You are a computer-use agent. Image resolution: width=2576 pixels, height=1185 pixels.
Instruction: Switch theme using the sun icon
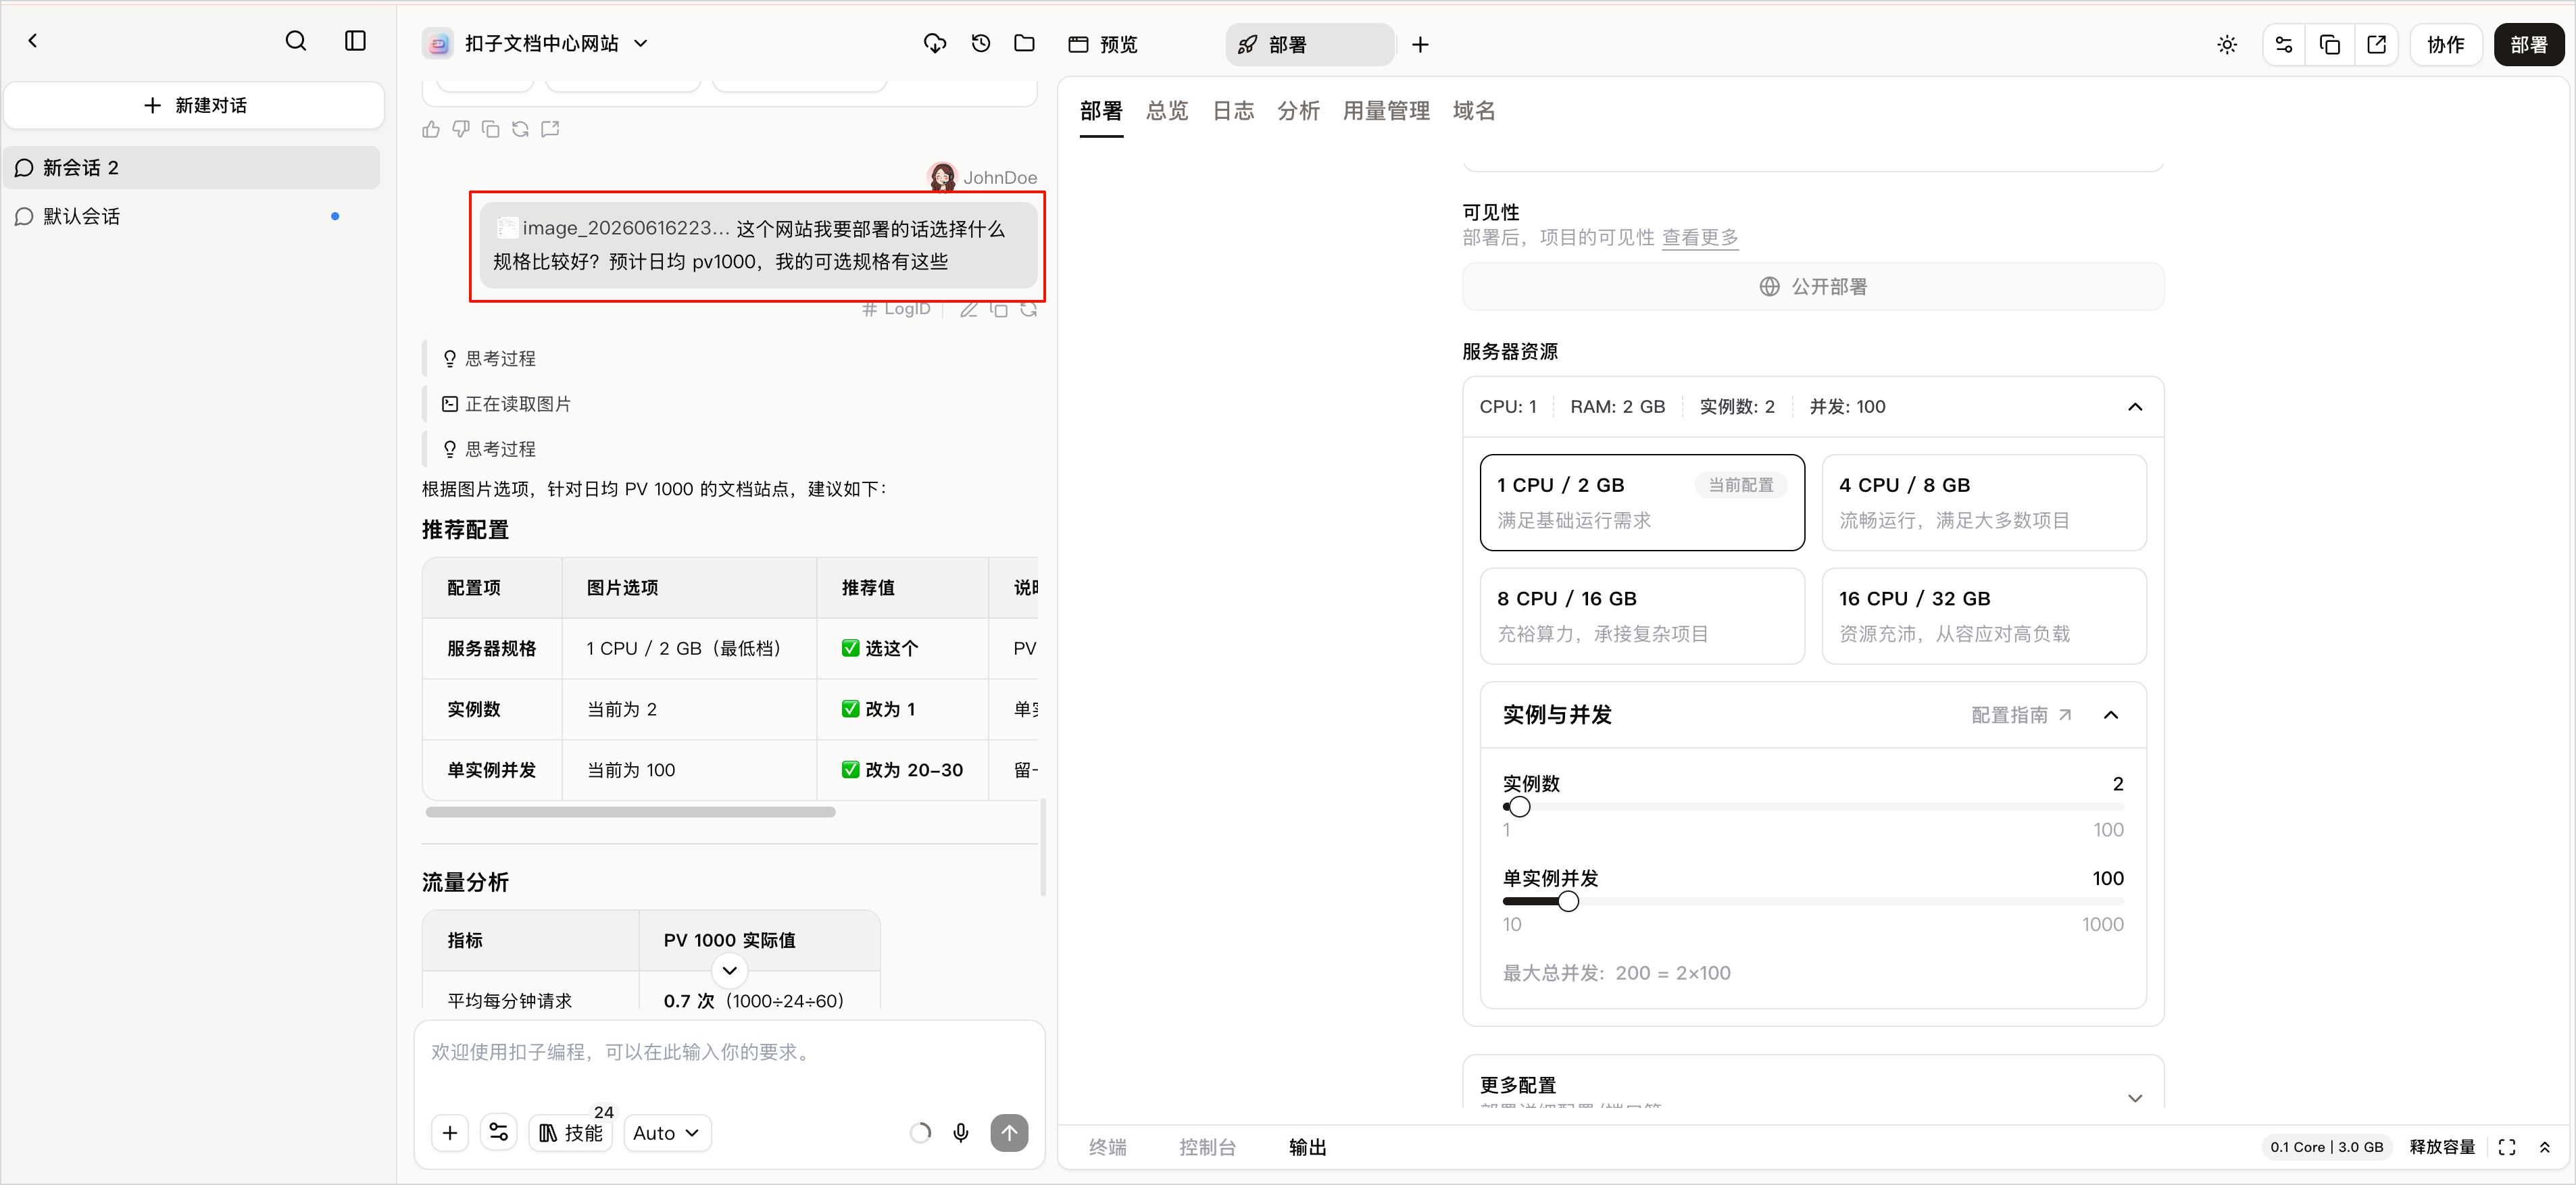pos(2227,45)
